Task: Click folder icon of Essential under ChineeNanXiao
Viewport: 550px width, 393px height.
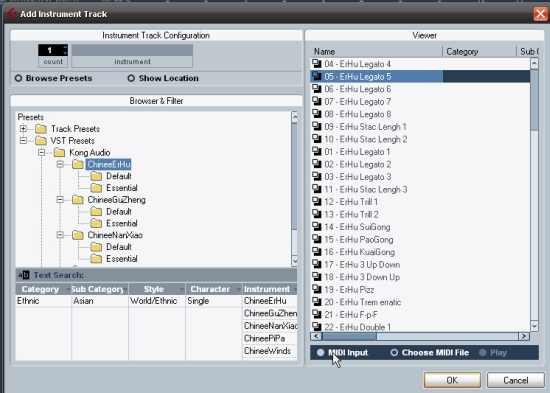Action: point(96,259)
